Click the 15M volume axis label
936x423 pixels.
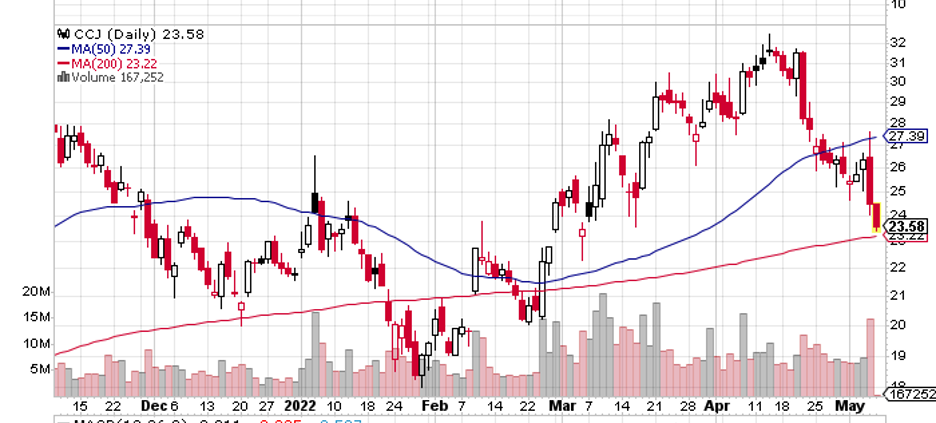pyautogui.click(x=37, y=318)
